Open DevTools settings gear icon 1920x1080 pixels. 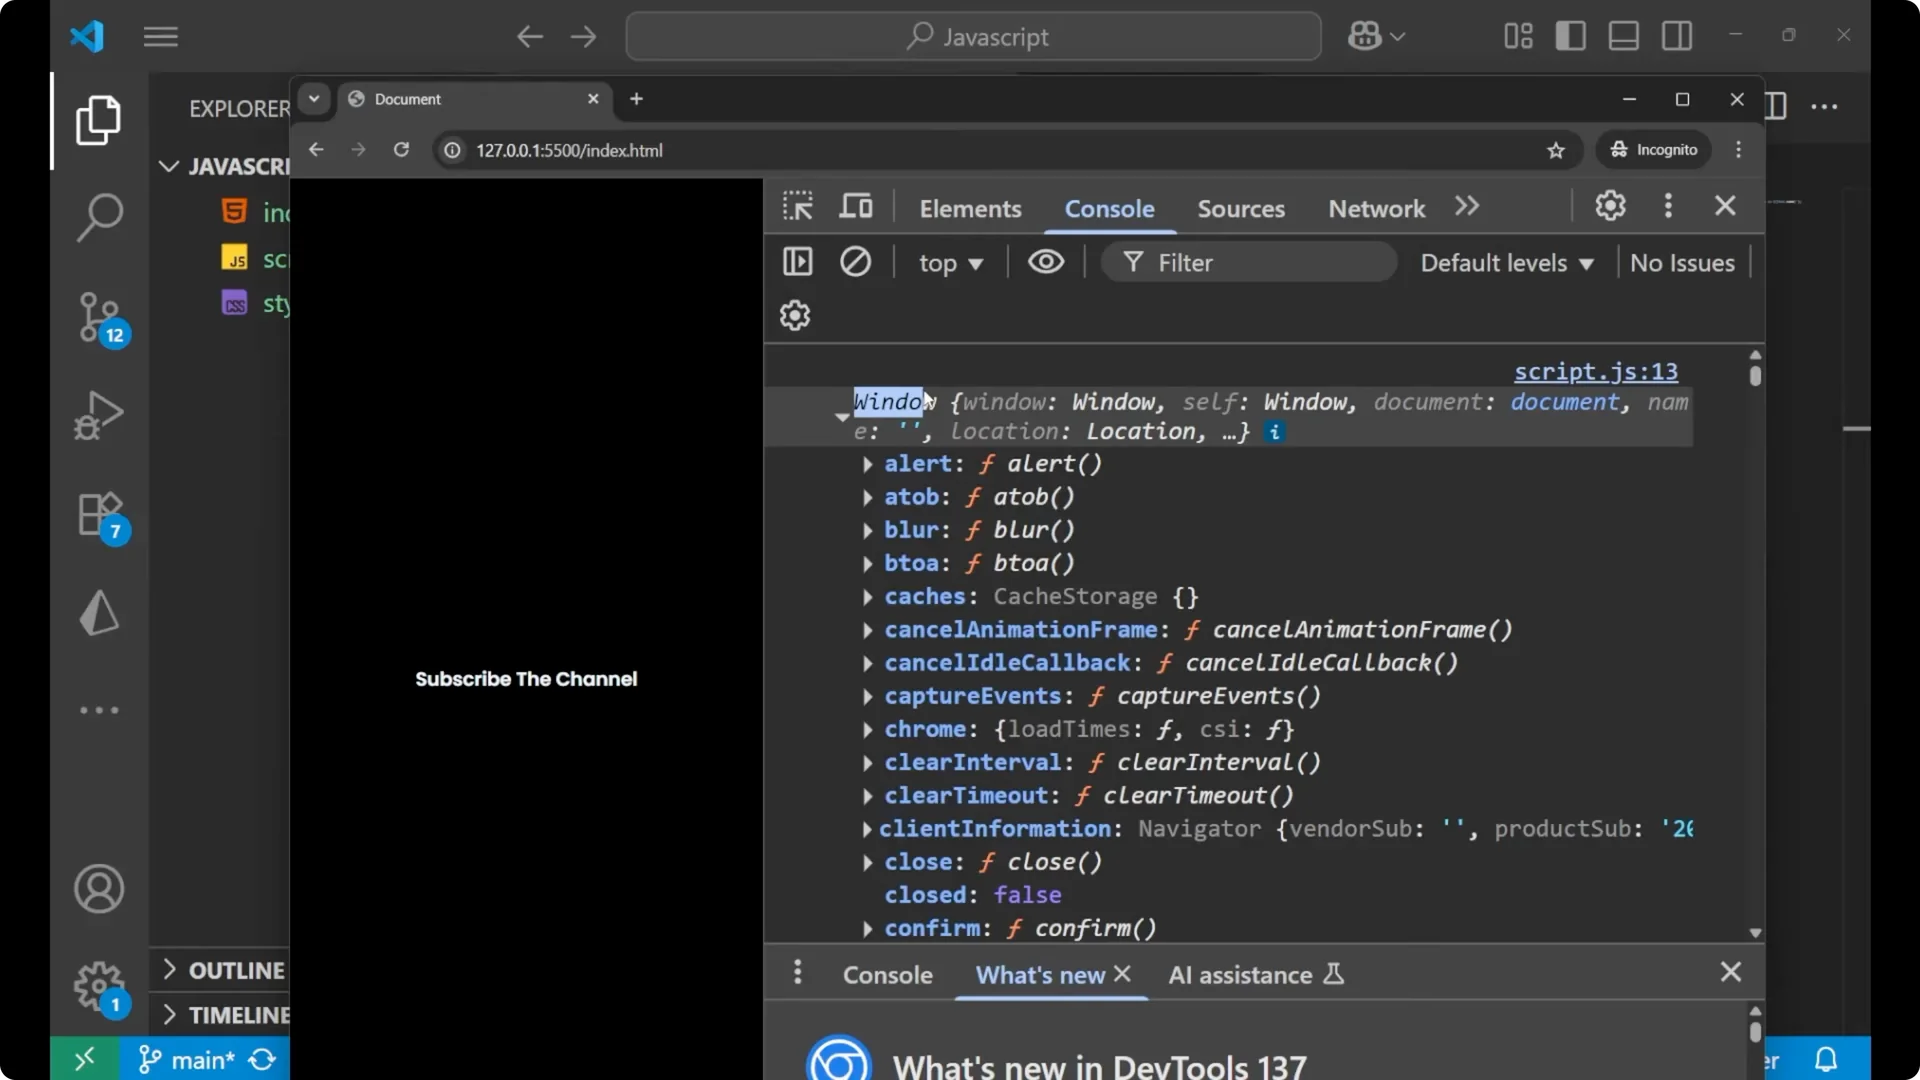1610,206
